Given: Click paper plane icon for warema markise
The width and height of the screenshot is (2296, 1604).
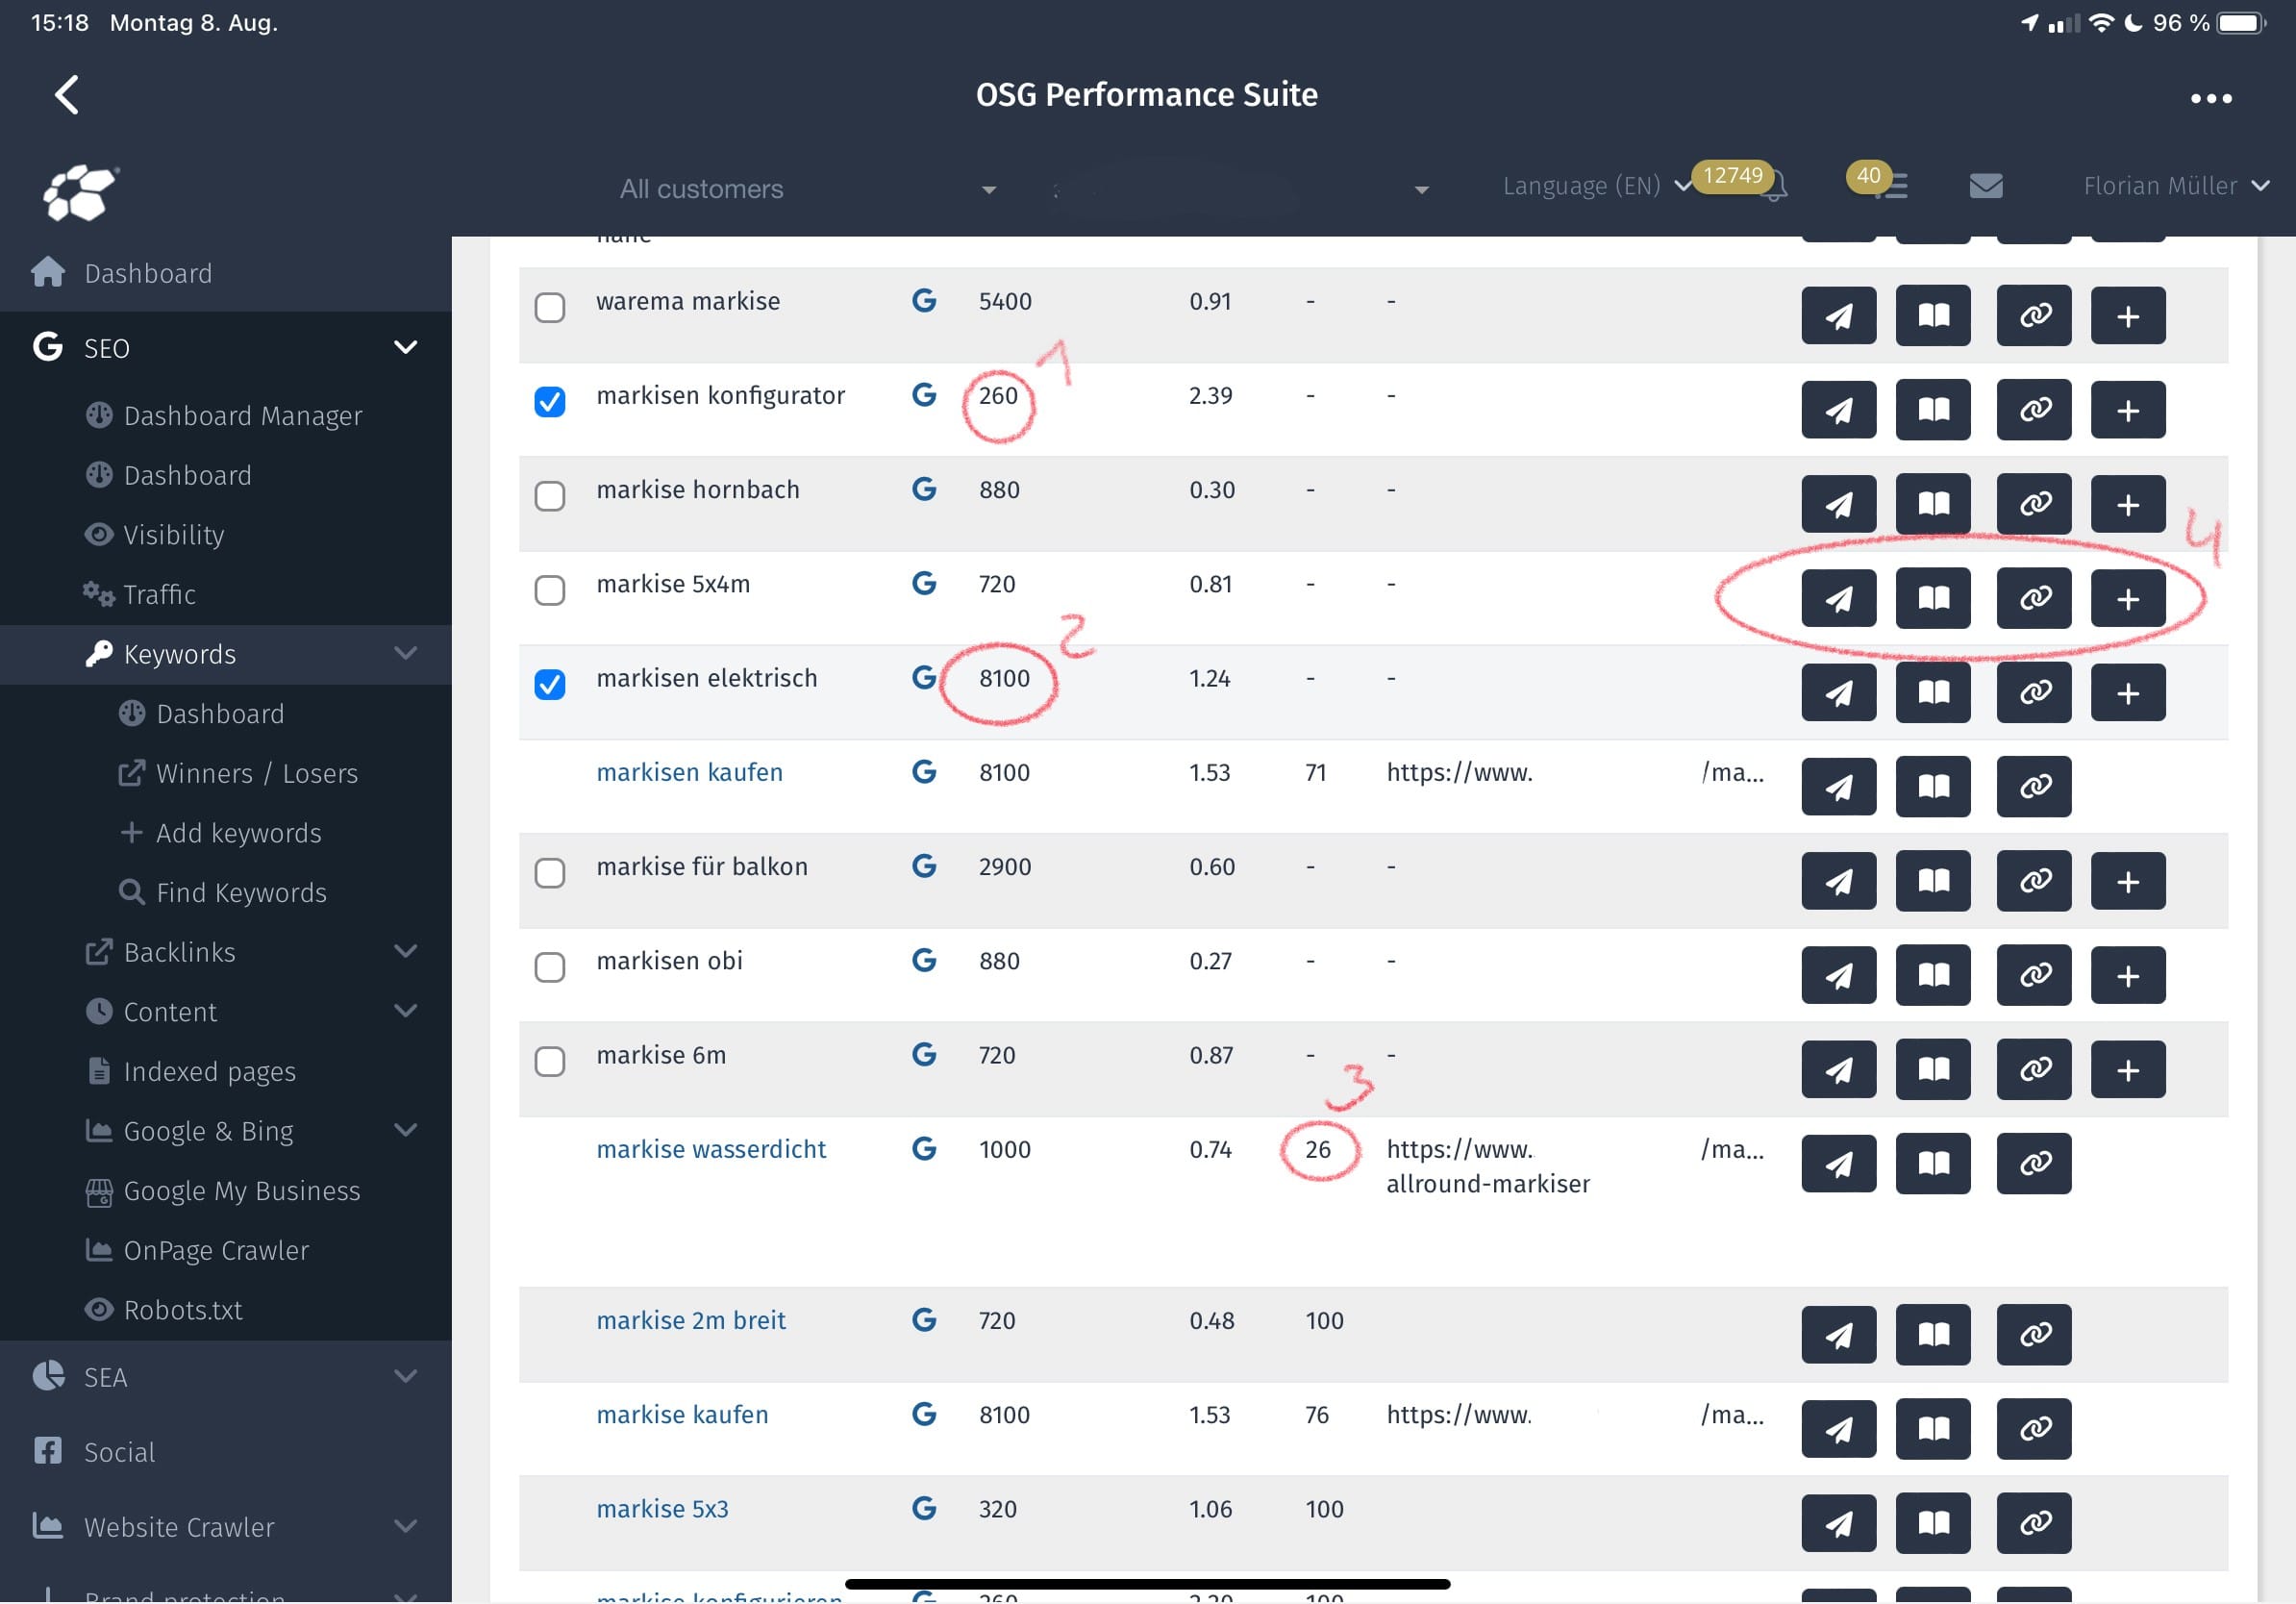Looking at the screenshot, I should [x=1838, y=316].
